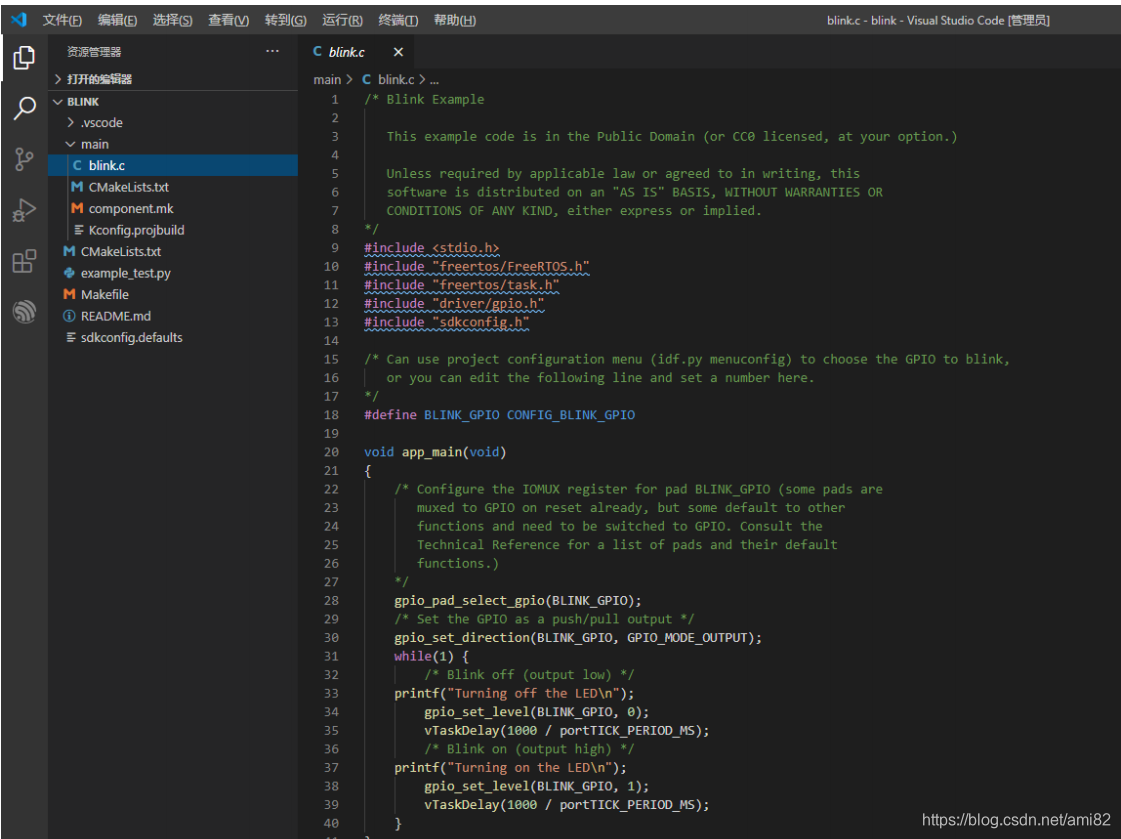Screen dimensions: 1121x839
Task: Open the 帮助(H) menu
Action: pos(455,20)
